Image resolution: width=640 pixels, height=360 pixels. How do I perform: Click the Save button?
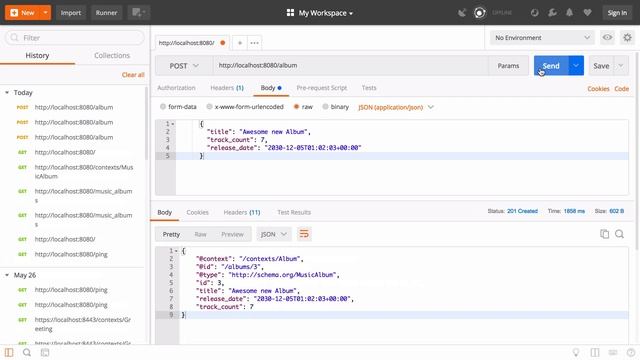coord(601,66)
